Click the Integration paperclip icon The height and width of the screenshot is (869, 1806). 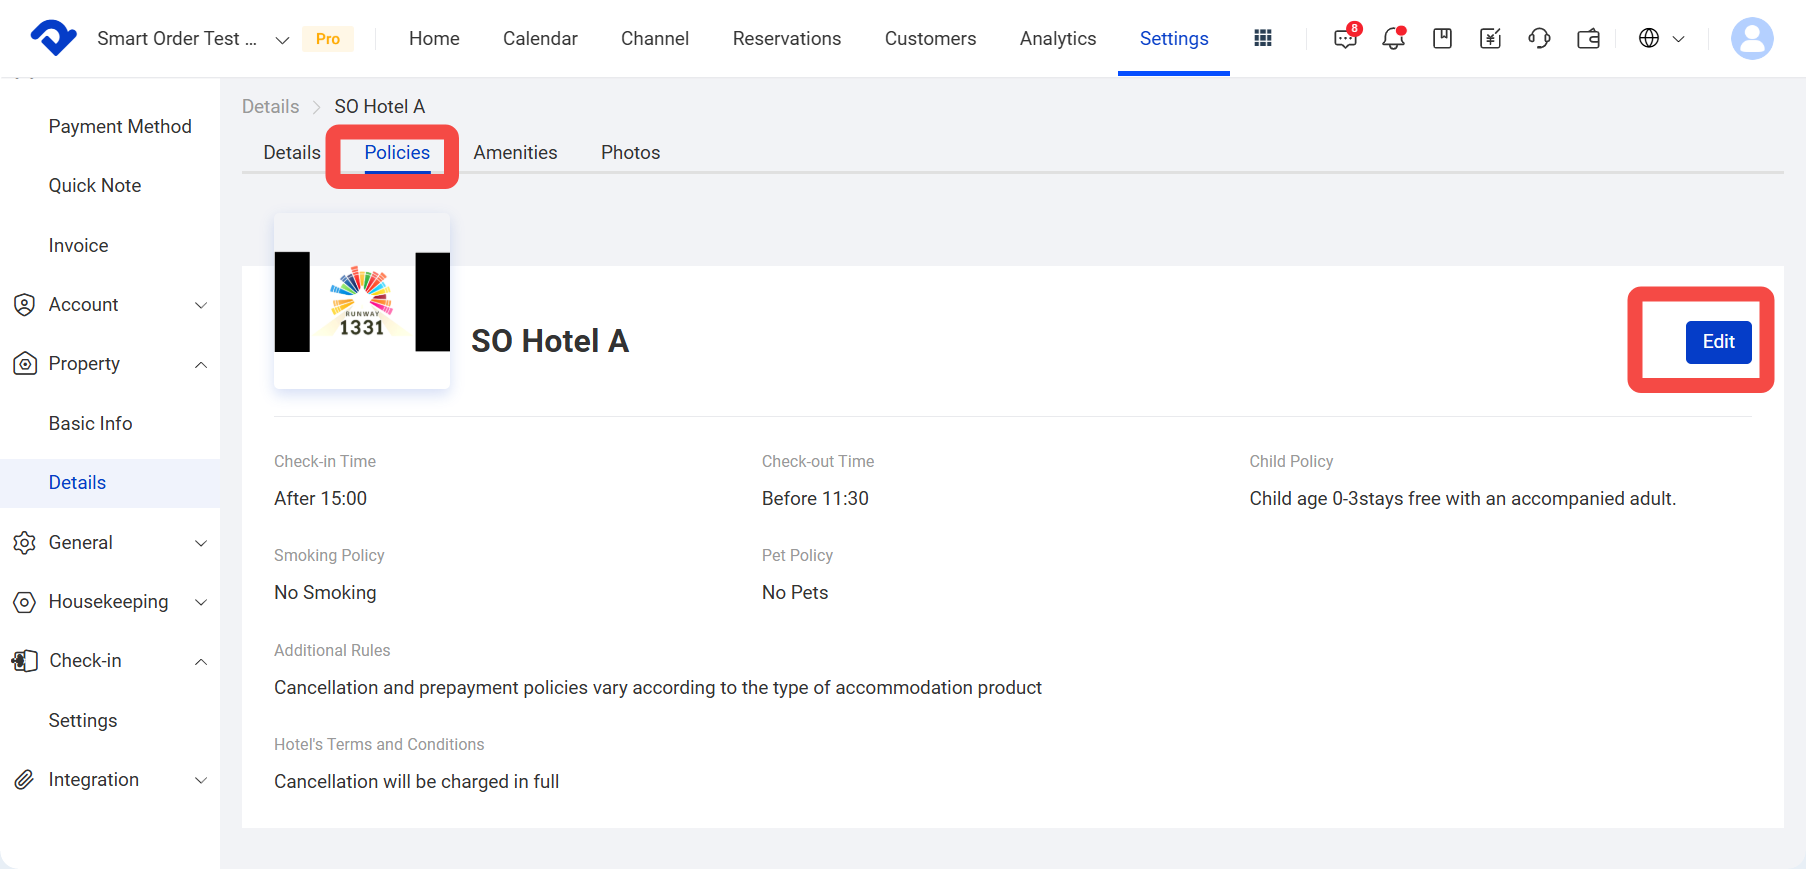[x=25, y=779]
